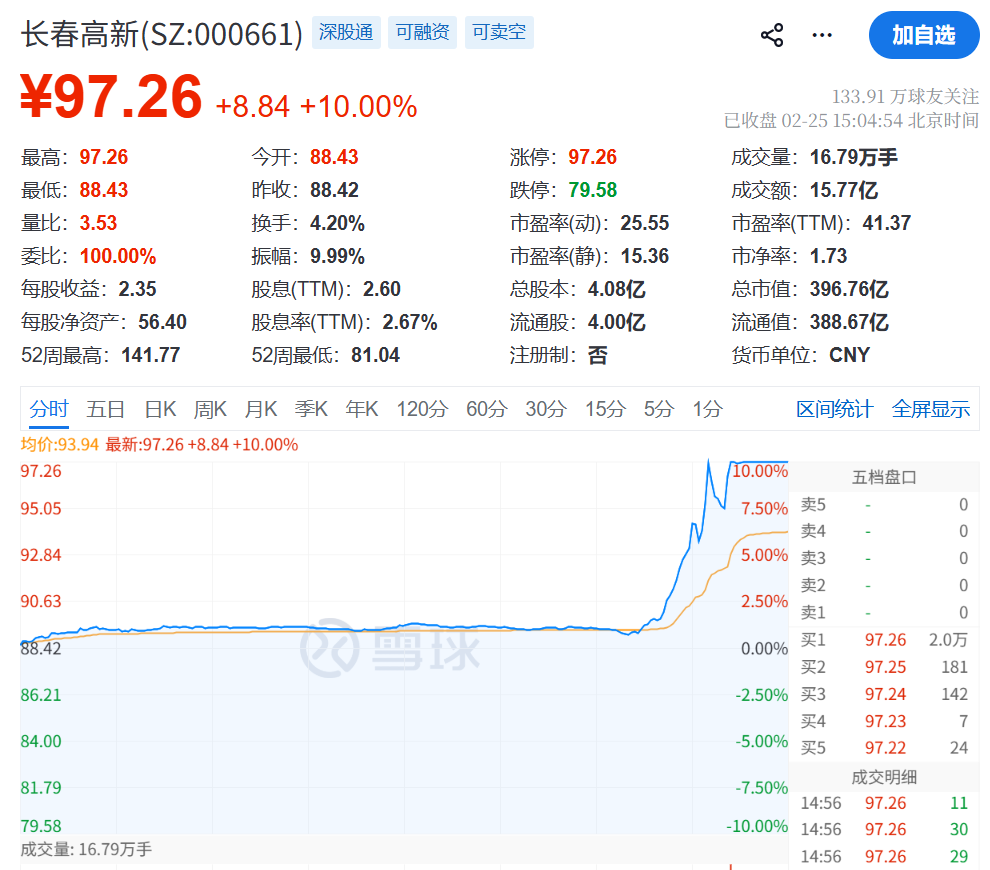Click the 52周最低 value 81.04

pyautogui.click(x=375, y=355)
